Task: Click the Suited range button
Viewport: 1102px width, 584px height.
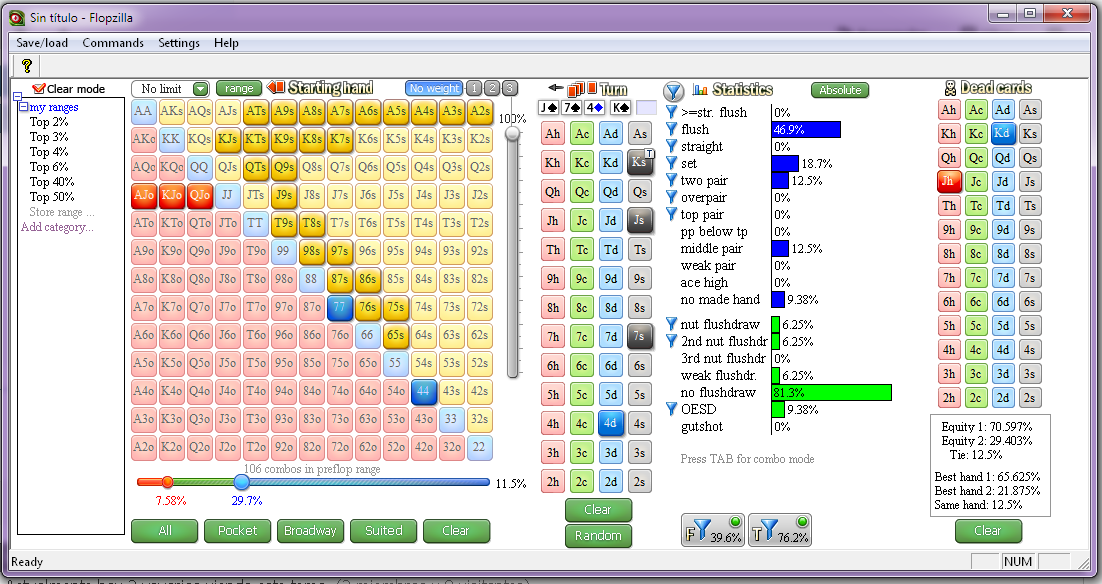Action: tap(384, 531)
